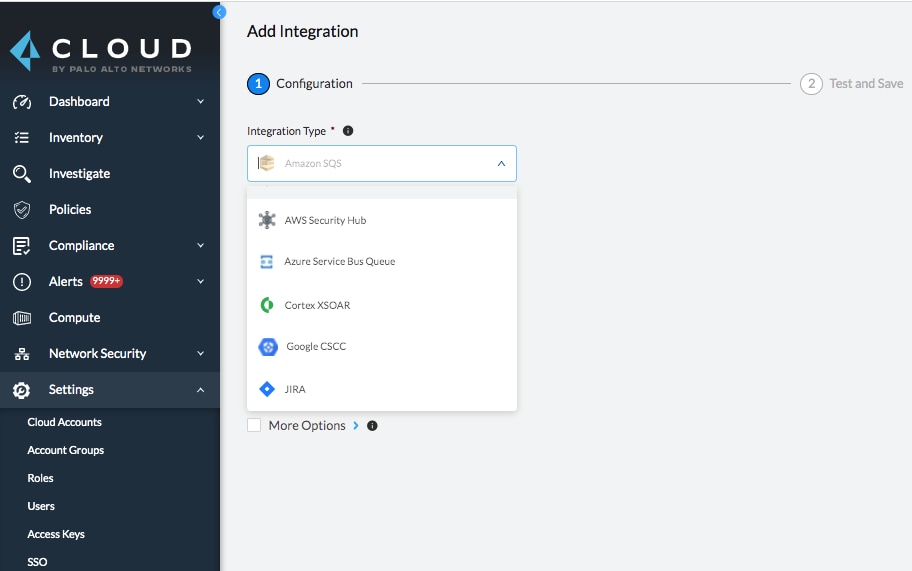
Task: Expand the Network Security chevron
Action: pyautogui.click(x=200, y=354)
